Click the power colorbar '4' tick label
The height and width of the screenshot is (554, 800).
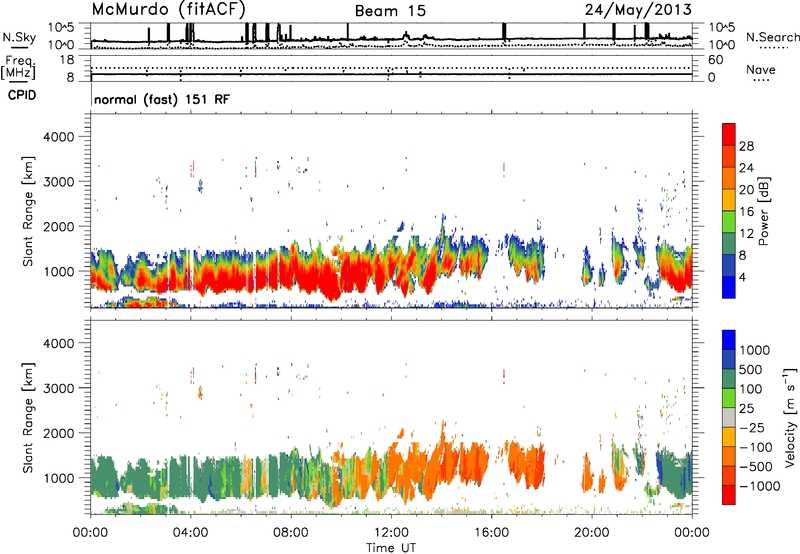click(742, 277)
